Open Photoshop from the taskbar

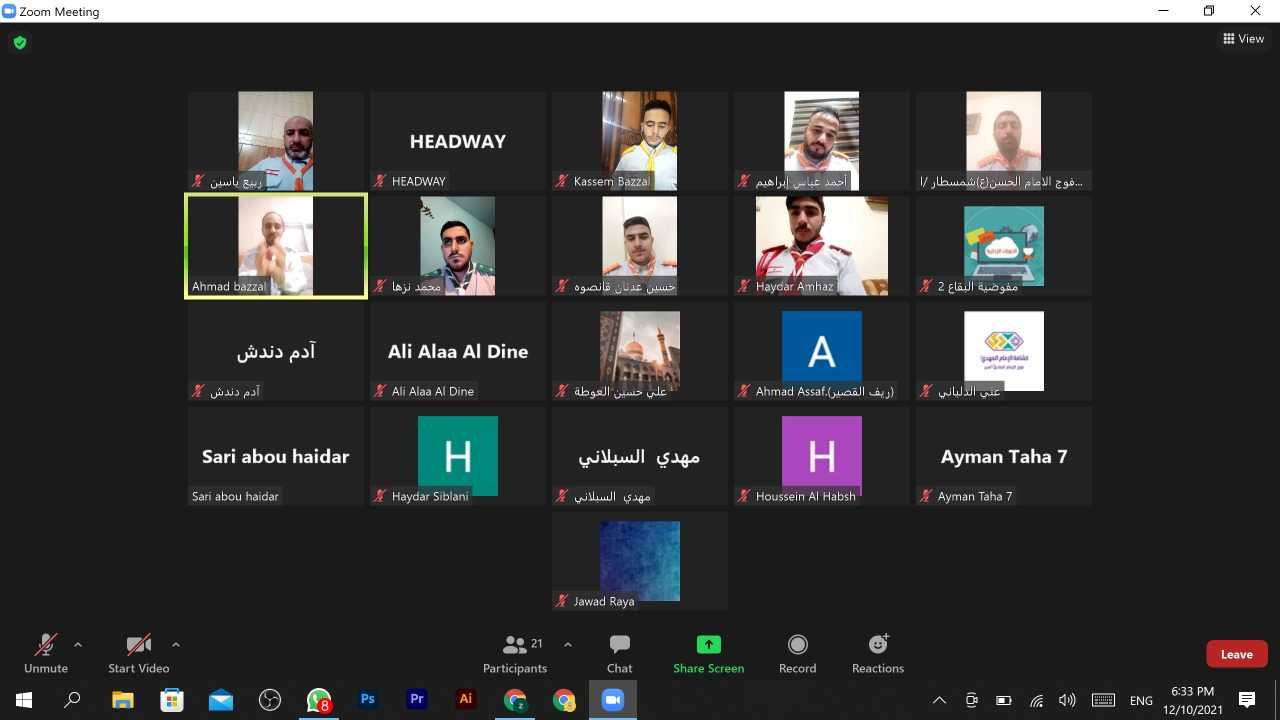coord(368,700)
